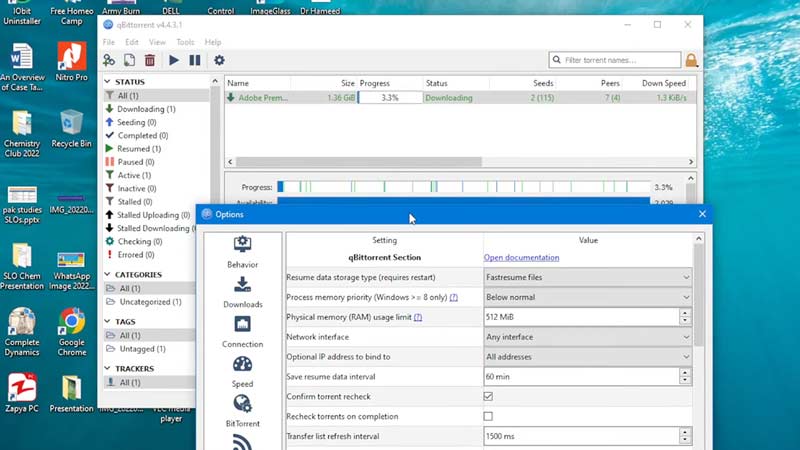Open An Overview of Case Word document
Image resolution: width=800 pixels, height=450 pixels.
(22, 67)
